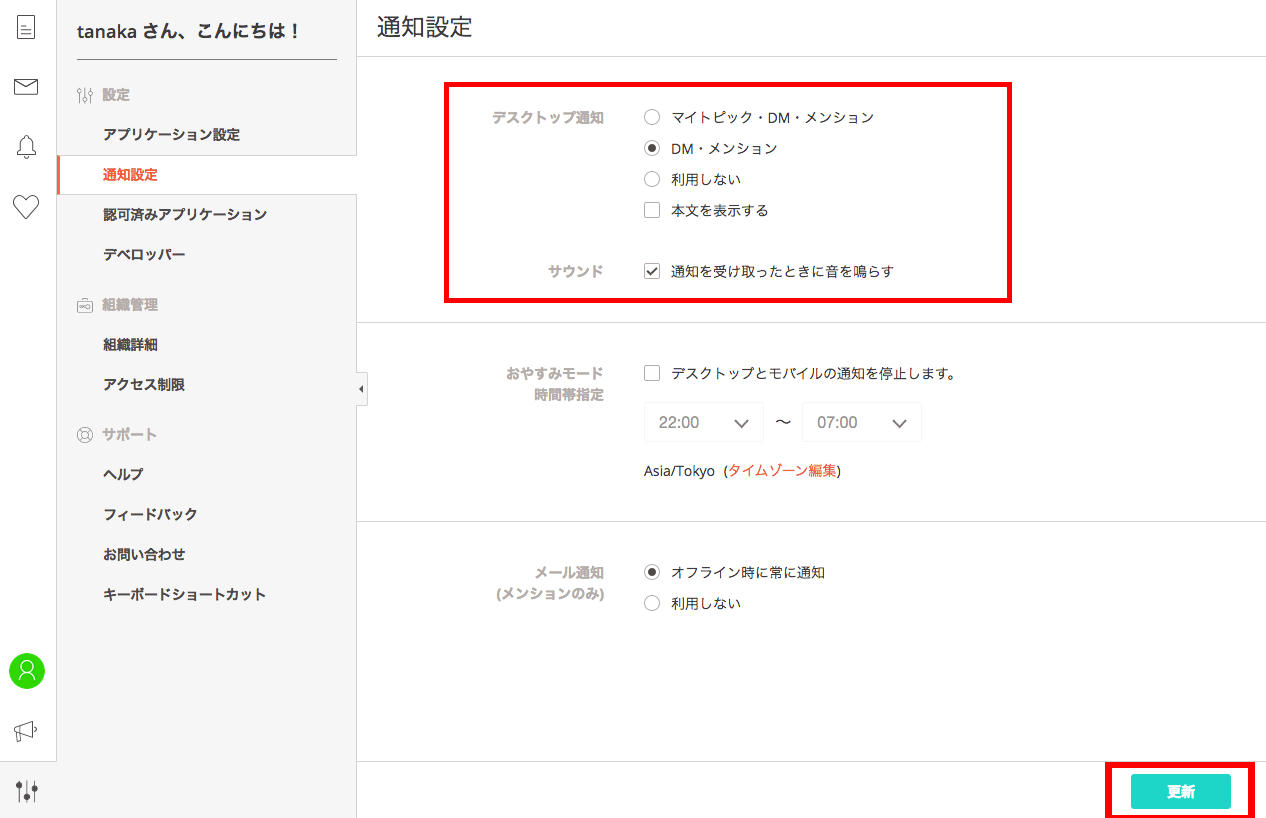The width and height of the screenshot is (1266, 818).
Task: Open 認可済みアプリケーション menu item
Action: coord(184,214)
